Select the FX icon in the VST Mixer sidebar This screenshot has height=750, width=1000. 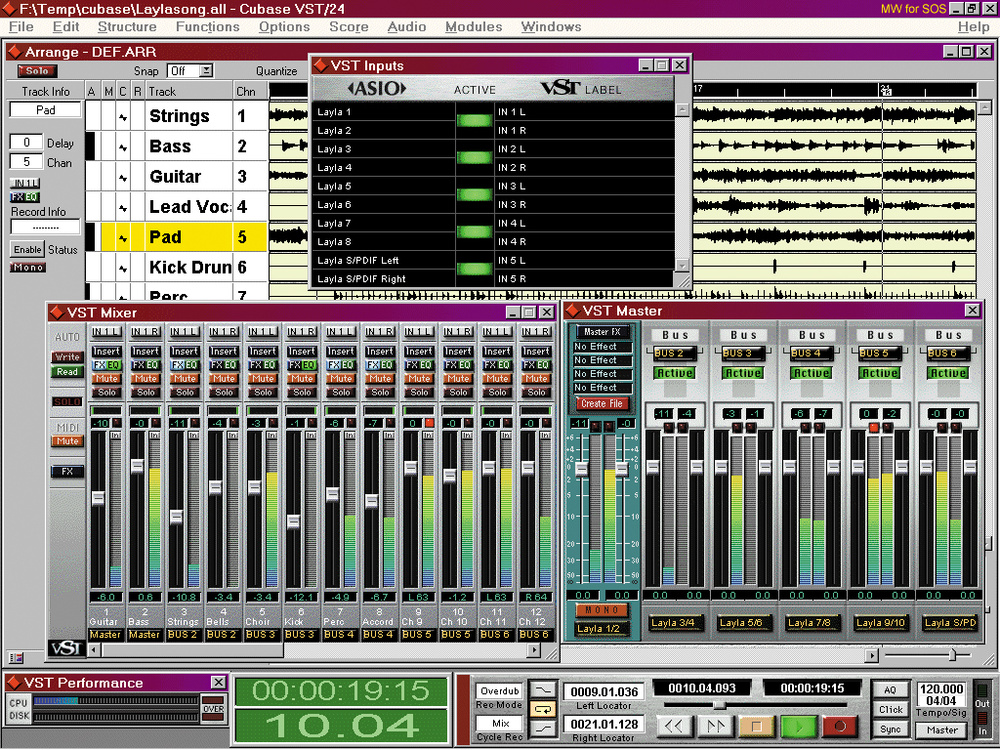pyautogui.click(x=67, y=471)
